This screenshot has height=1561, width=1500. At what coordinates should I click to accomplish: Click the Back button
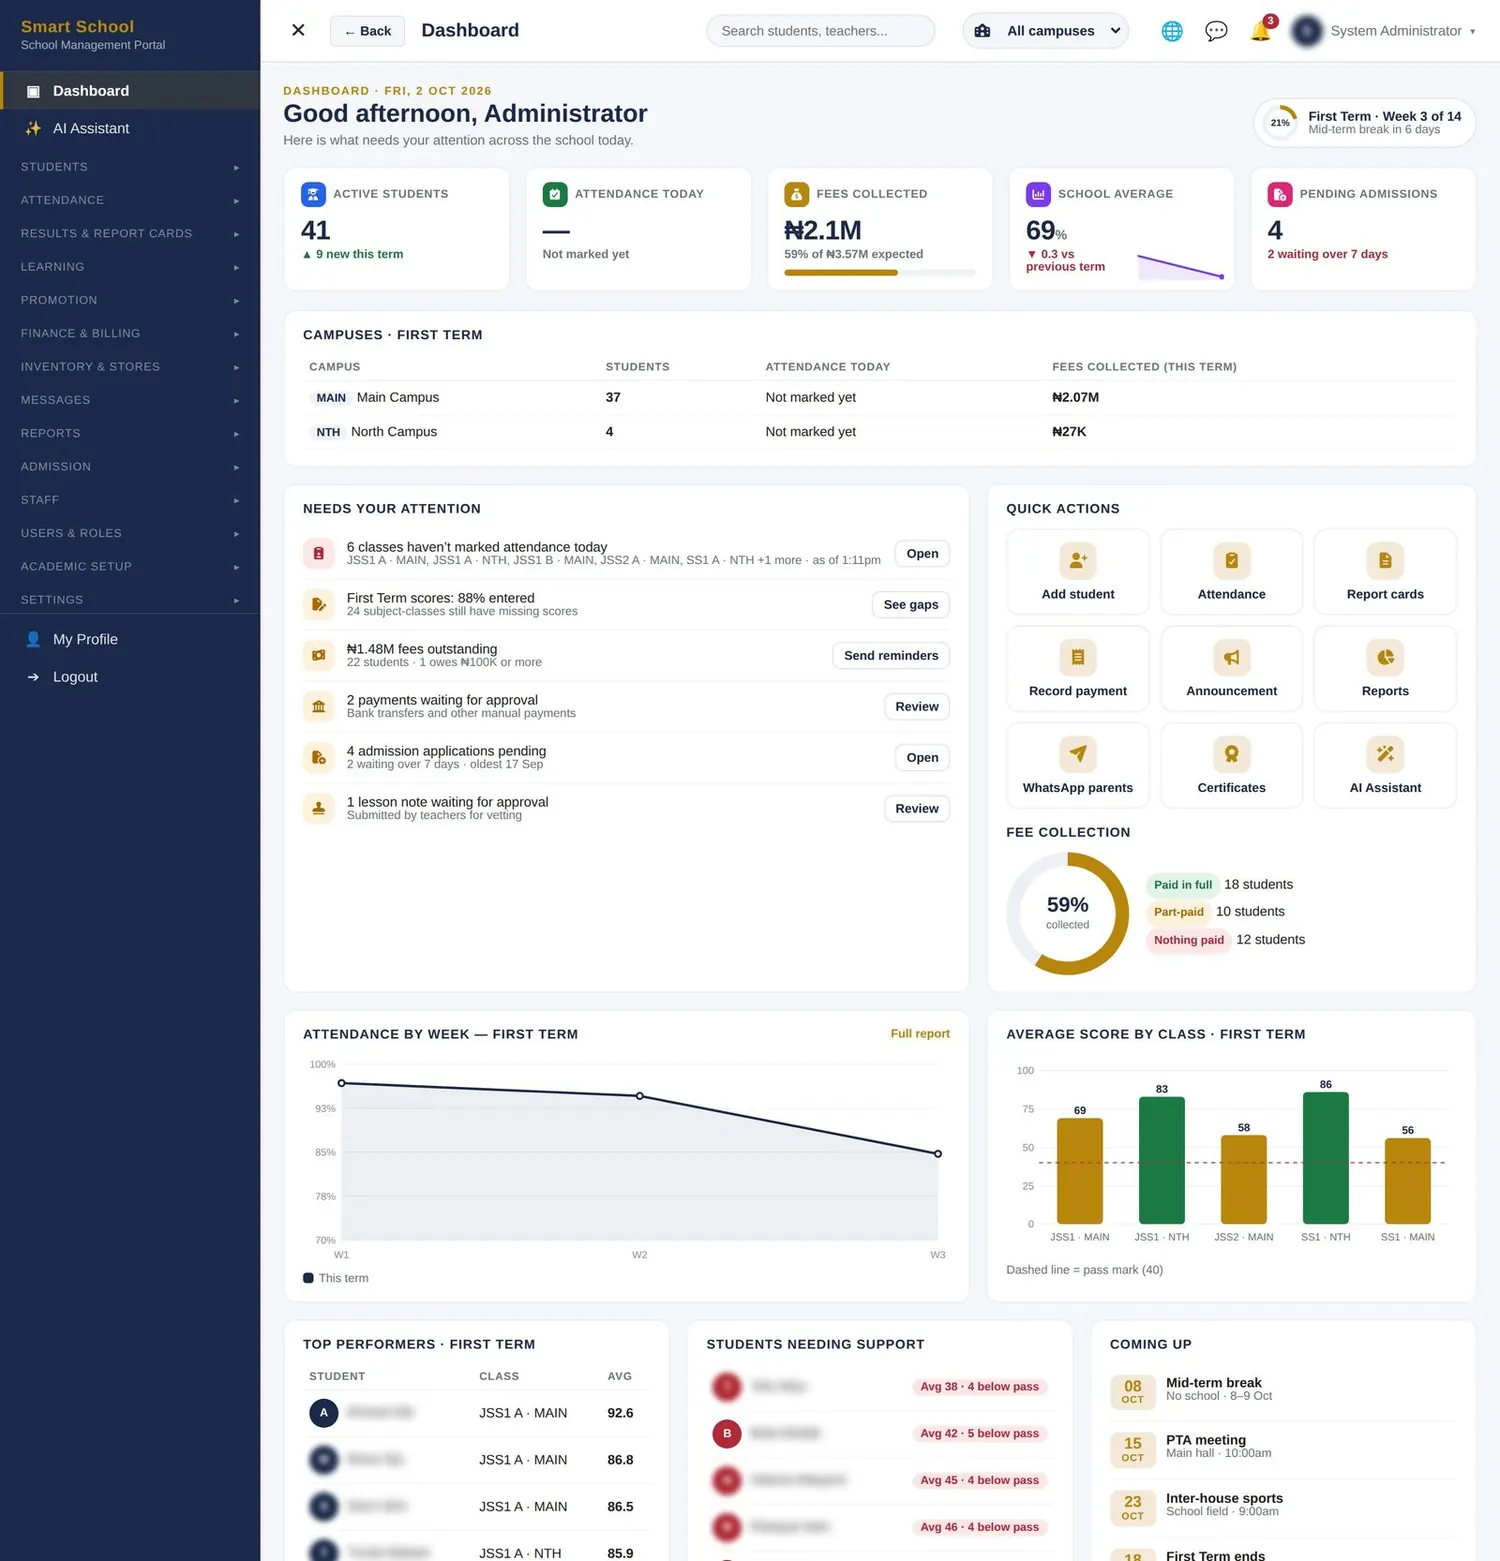(x=368, y=31)
